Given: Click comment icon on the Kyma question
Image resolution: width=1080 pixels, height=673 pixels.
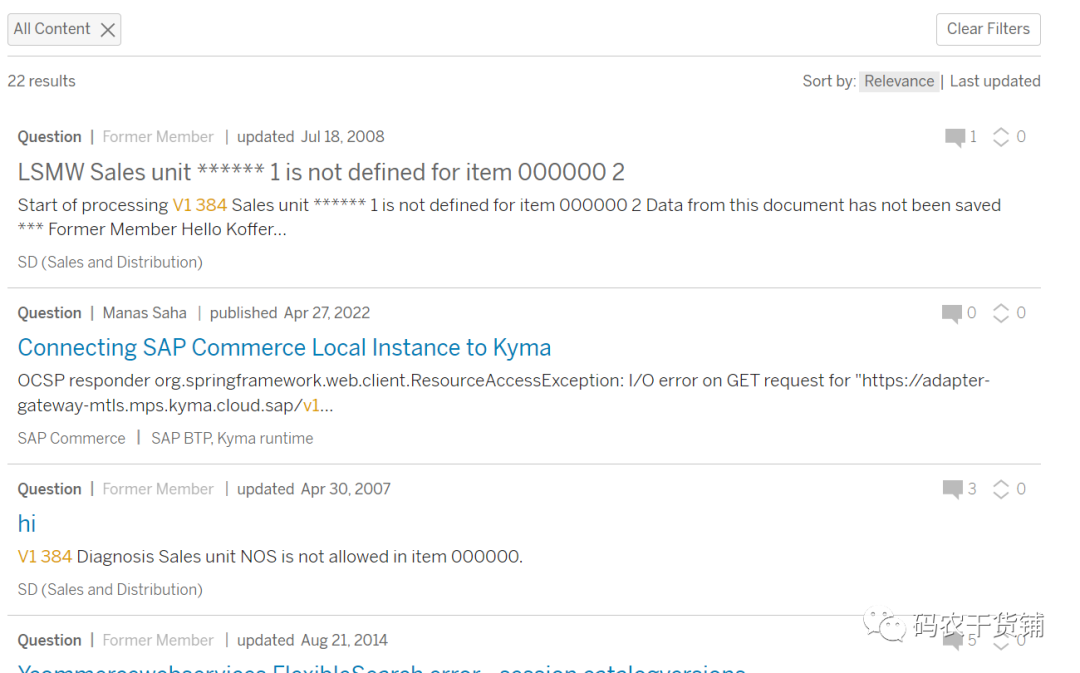Looking at the screenshot, I should [x=951, y=313].
